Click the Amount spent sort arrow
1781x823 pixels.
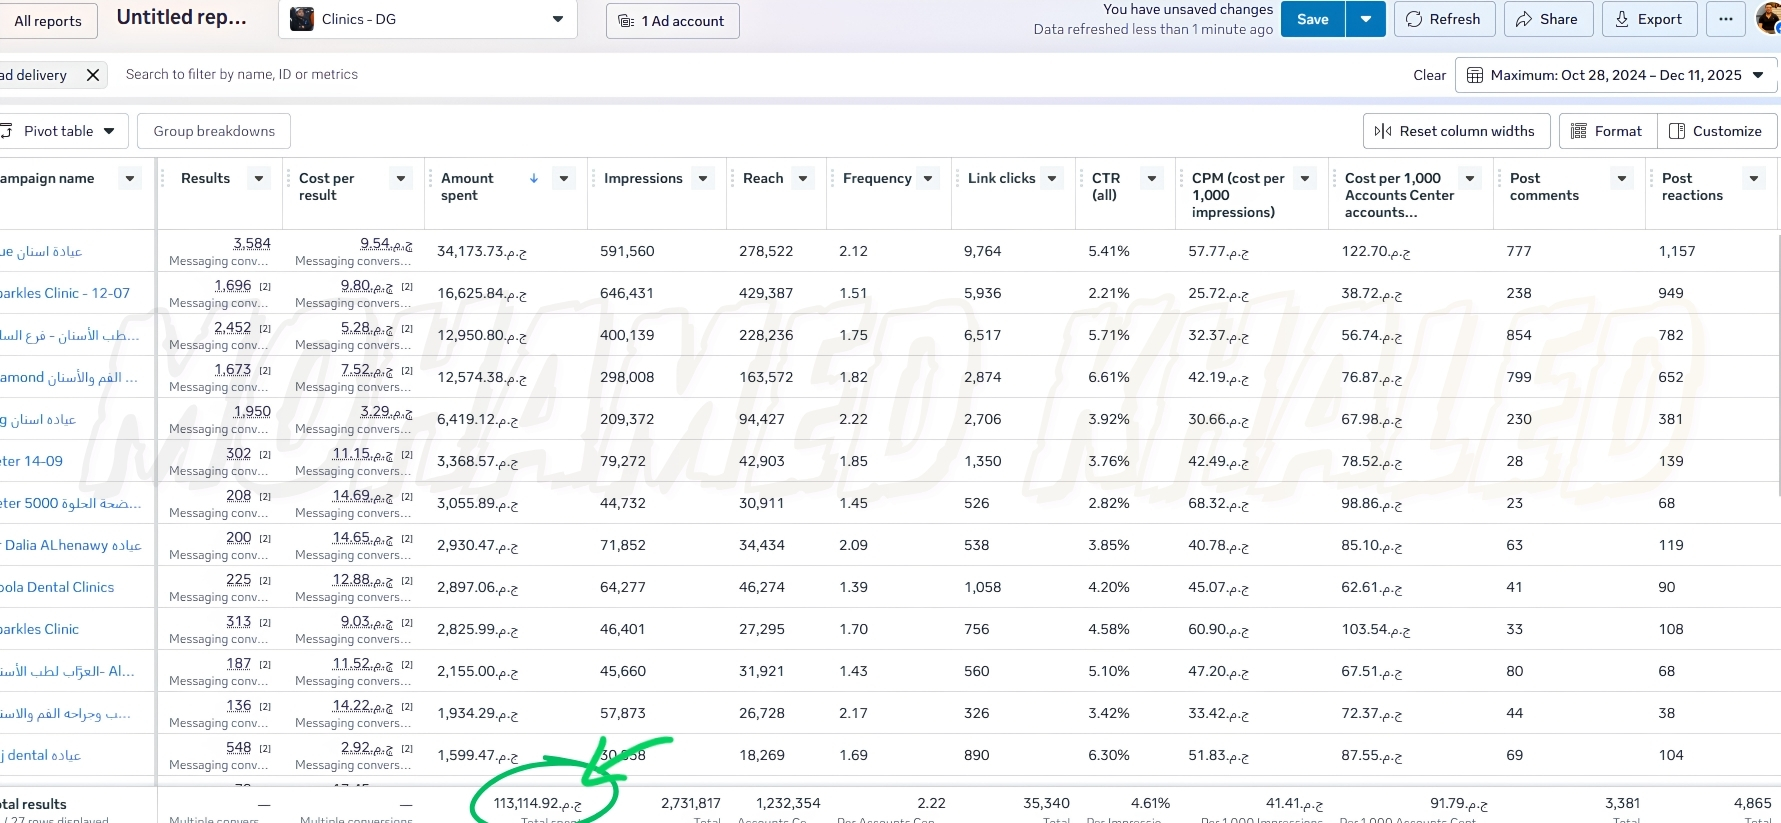pyautogui.click(x=534, y=179)
